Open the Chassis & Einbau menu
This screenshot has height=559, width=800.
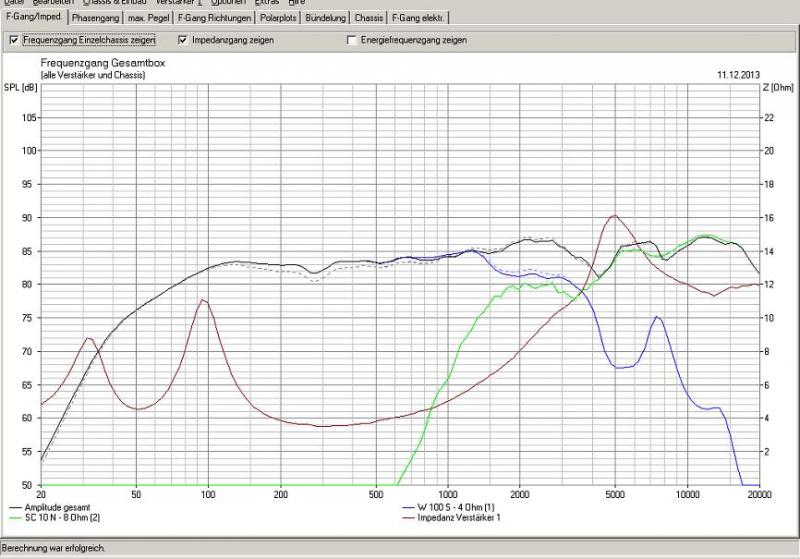(x=115, y=3)
